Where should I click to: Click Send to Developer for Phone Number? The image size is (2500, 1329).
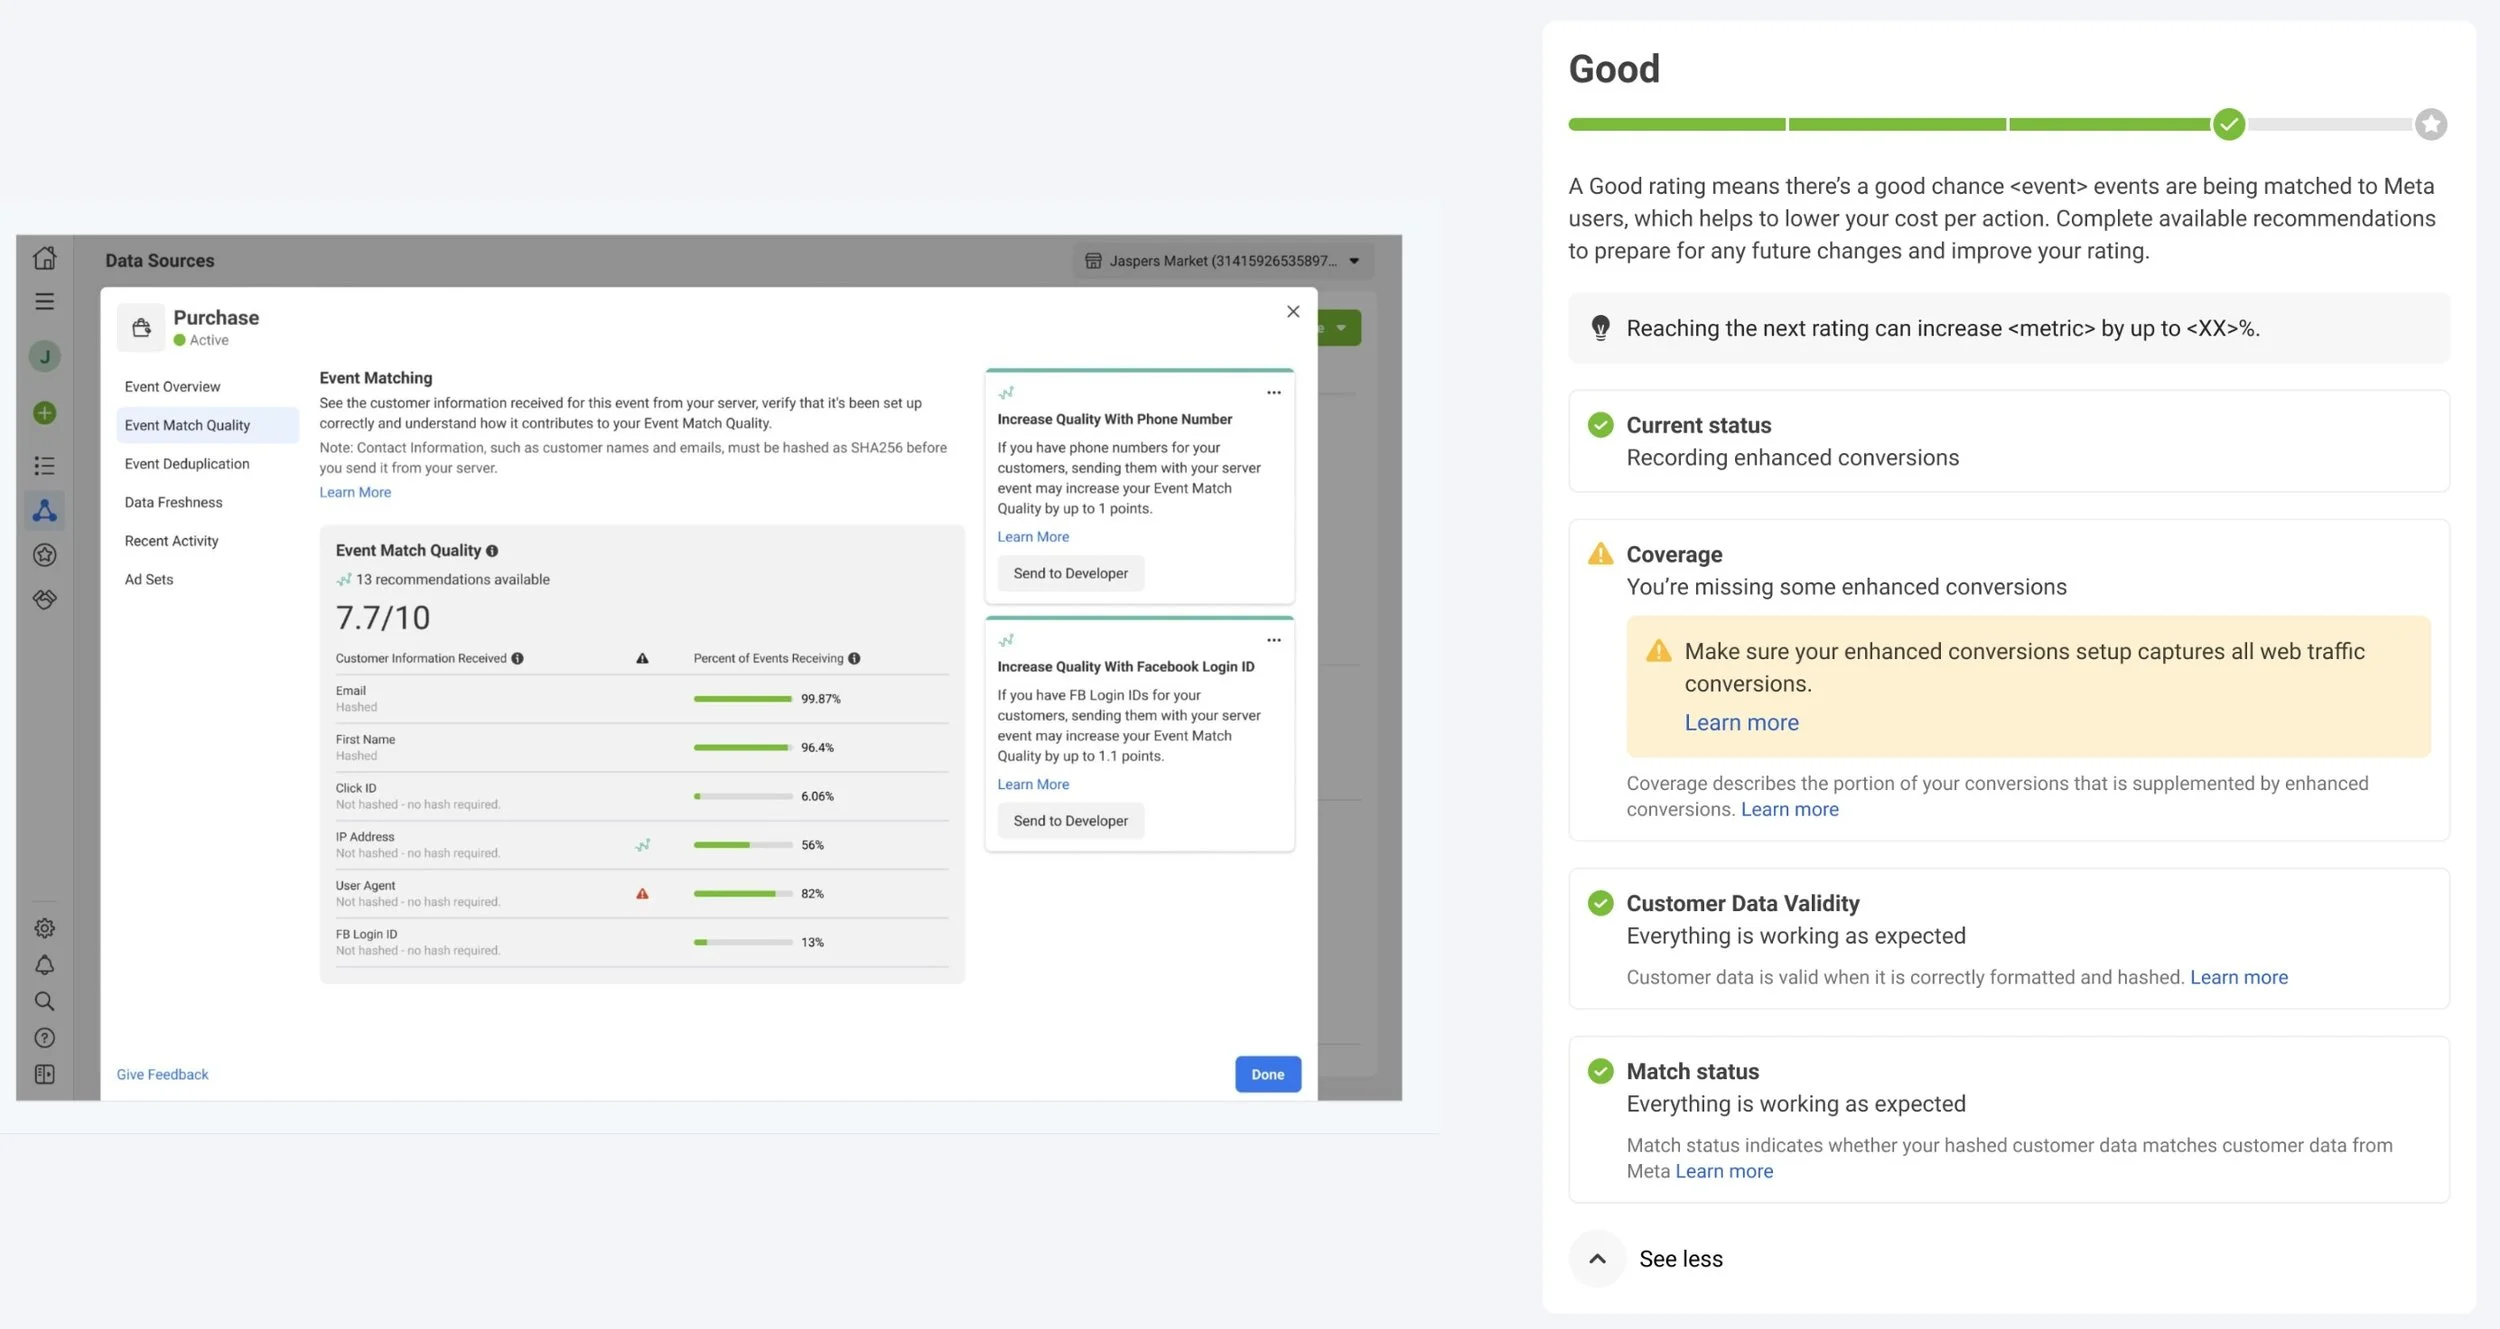(x=1070, y=573)
